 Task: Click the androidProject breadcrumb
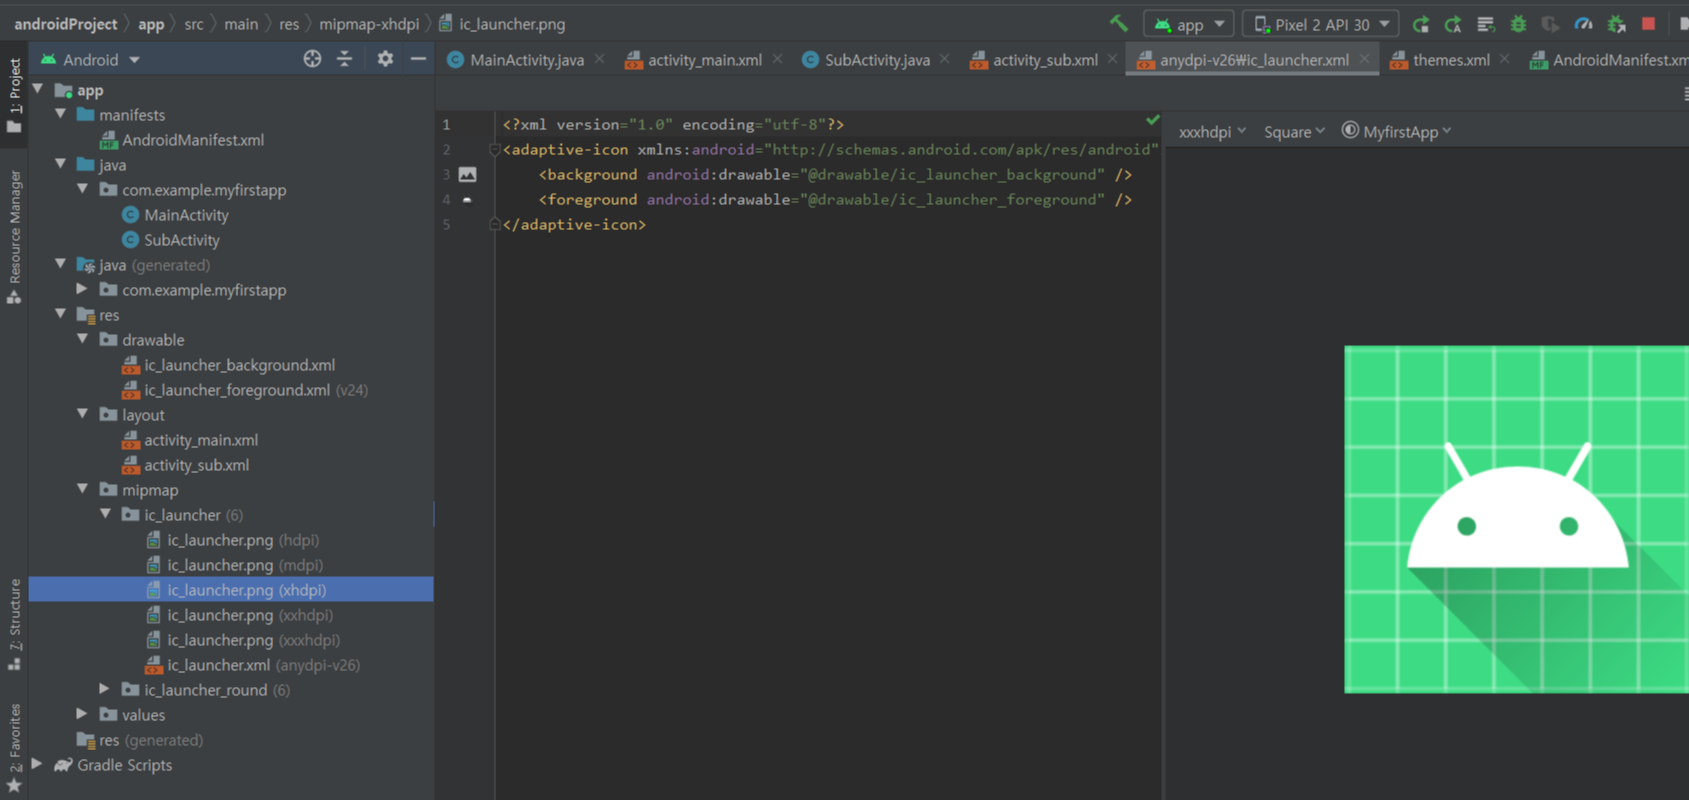(x=66, y=24)
